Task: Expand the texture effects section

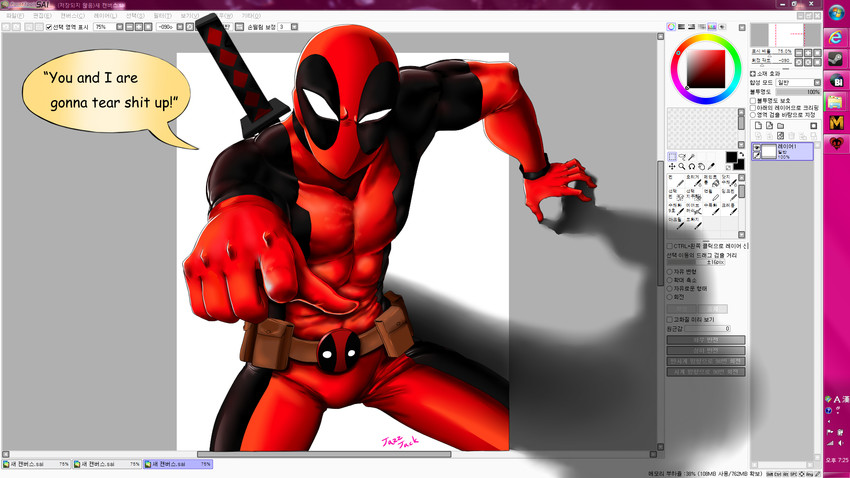Action: 753,73
